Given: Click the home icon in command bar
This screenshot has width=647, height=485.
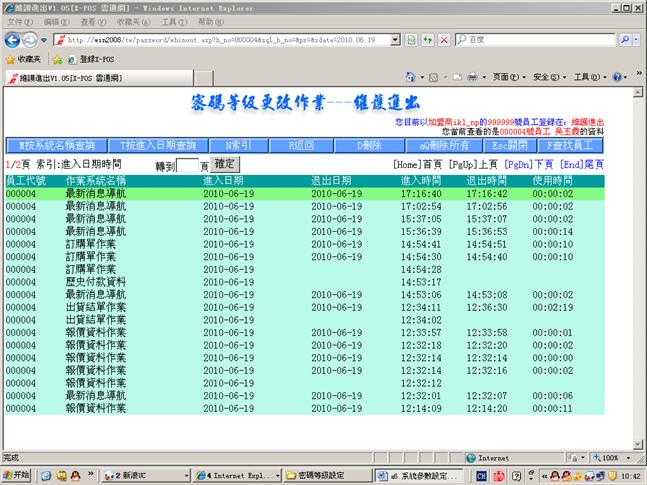Looking at the screenshot, I should point(412,77).
